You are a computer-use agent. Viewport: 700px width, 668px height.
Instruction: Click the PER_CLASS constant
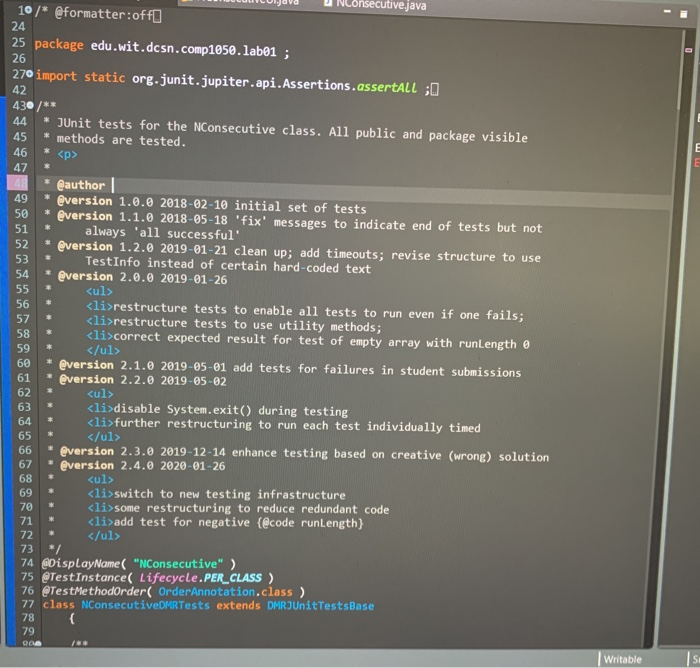(233, 578)
